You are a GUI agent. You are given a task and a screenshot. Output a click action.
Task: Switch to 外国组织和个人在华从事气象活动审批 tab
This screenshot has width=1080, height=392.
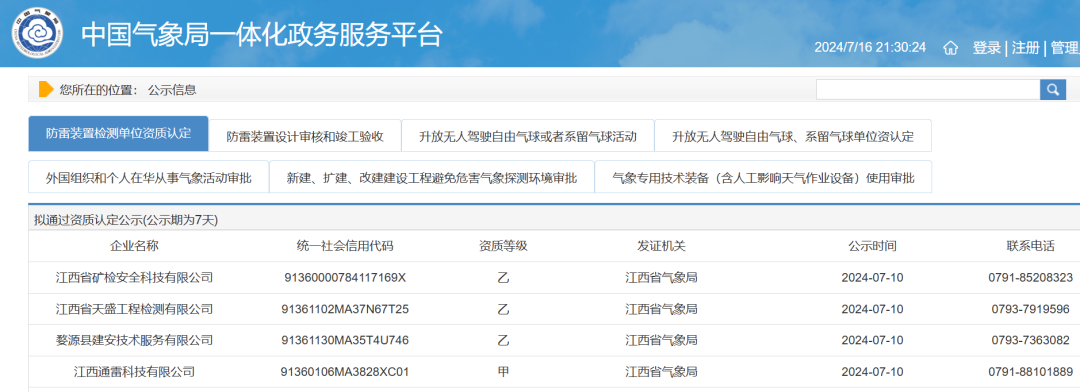pyautogui.click(x=149, y=178)
